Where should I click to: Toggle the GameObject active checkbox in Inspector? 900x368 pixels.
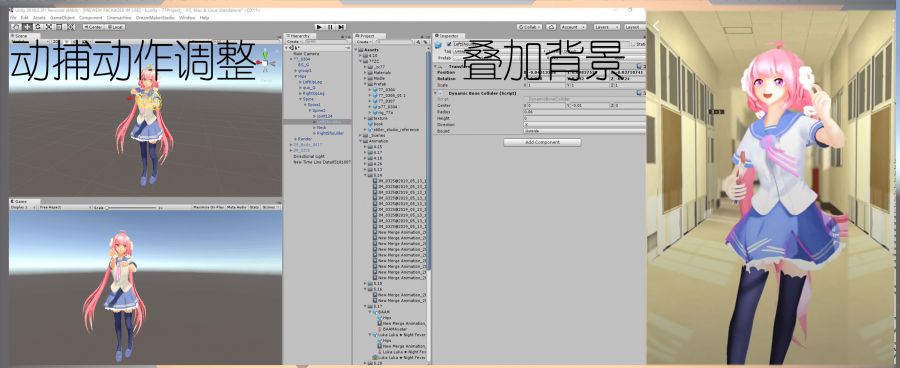pos(449,44)
